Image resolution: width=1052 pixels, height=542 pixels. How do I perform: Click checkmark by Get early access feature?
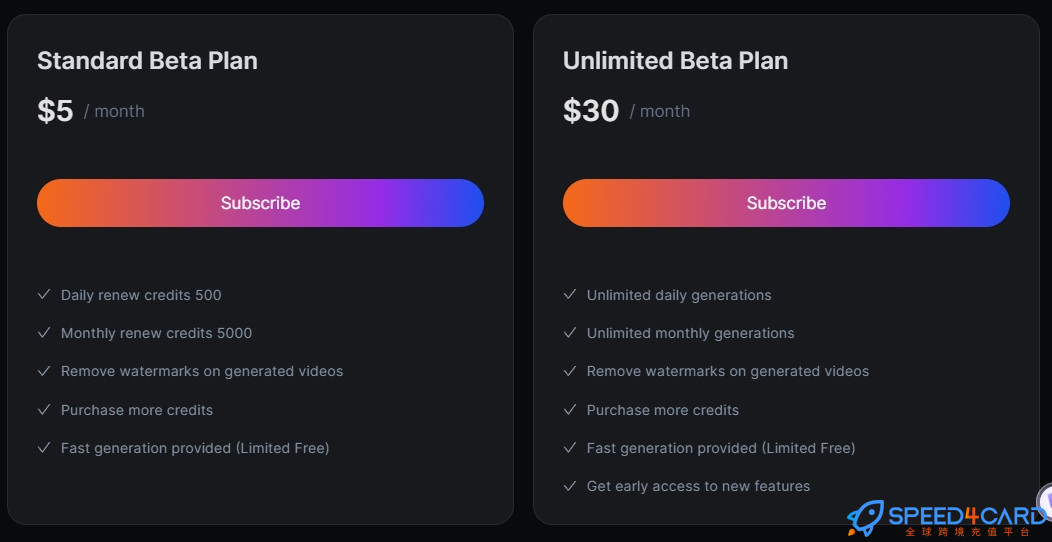pos(570,486)
